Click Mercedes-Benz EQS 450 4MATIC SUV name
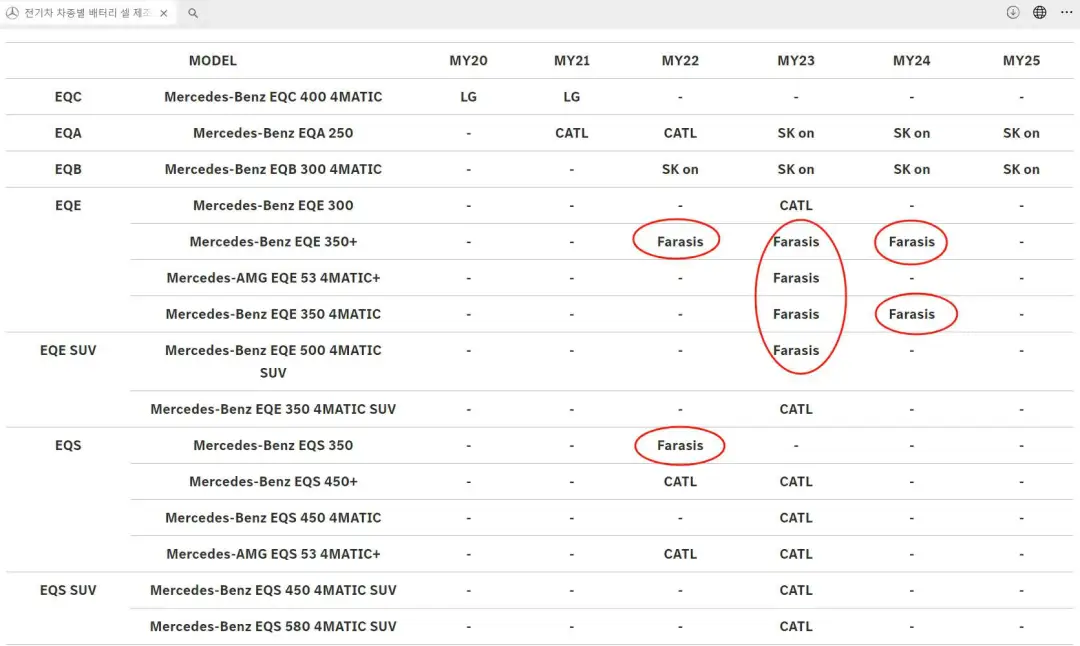Viewport: 1080px width, 646px height. pos(273,590)
